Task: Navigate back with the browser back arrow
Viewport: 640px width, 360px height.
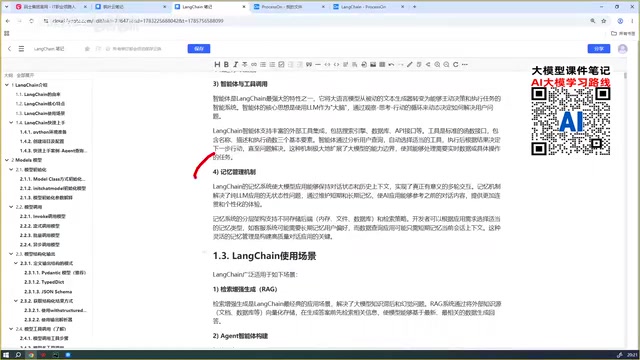Action: click(x=8, y=21)
